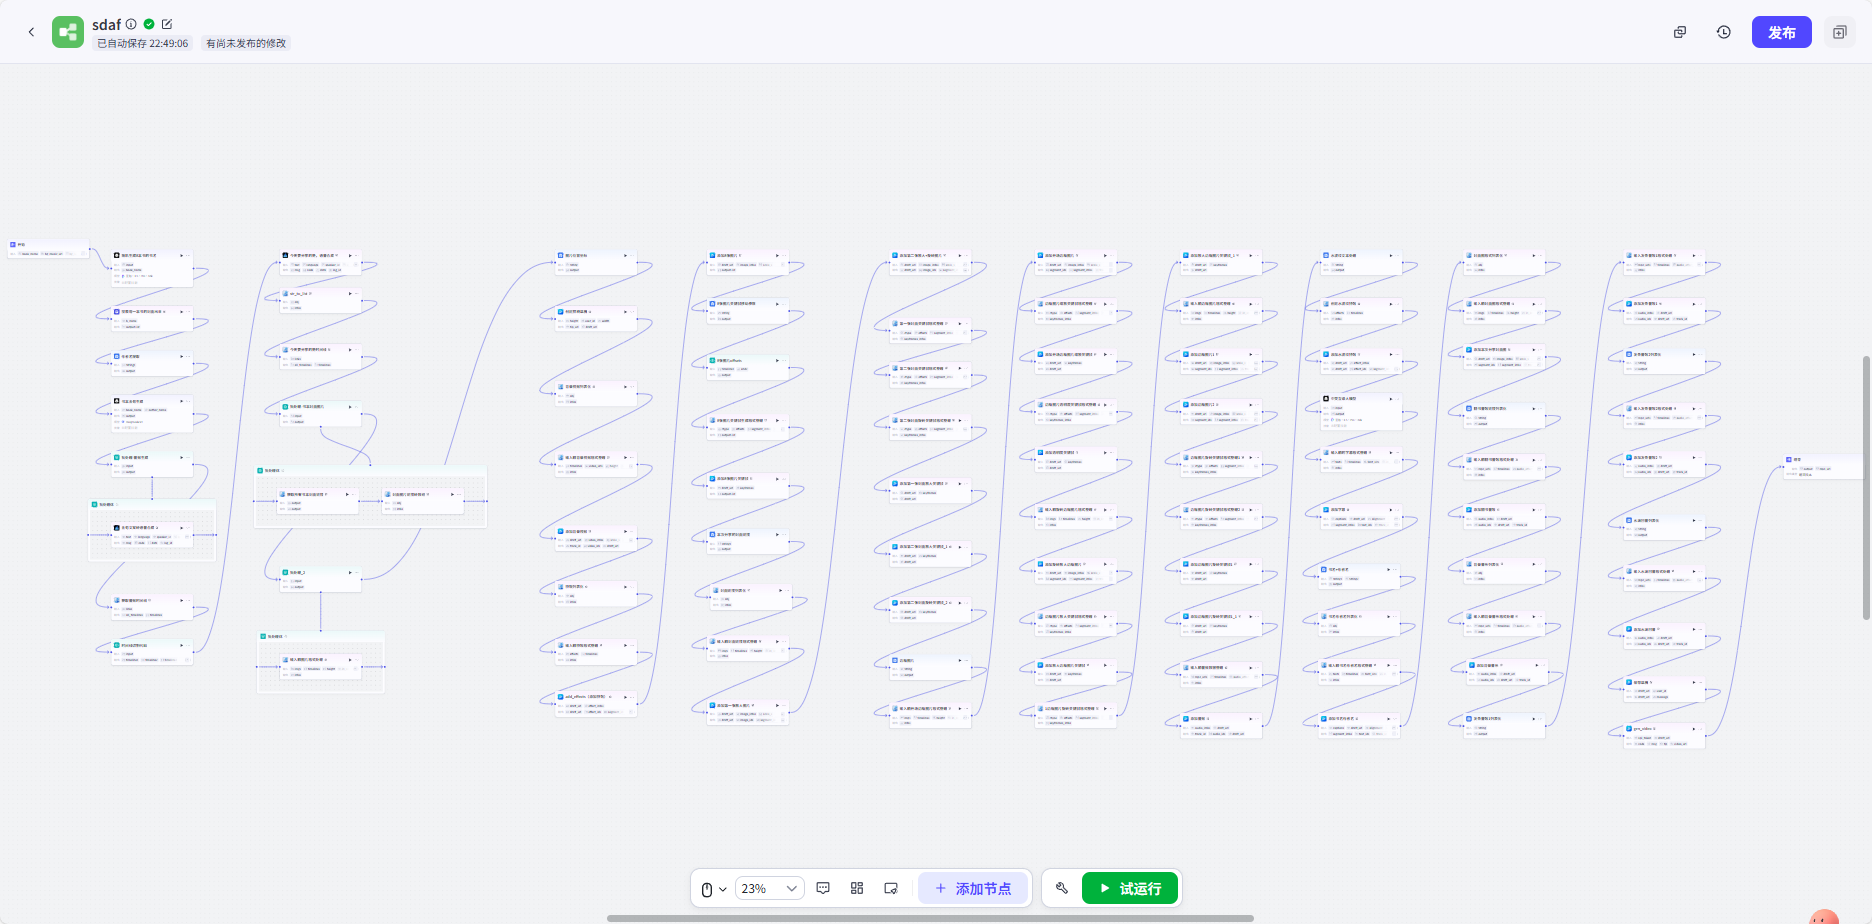Click the 添加节点 add node button
The width and height of the screenshot is (1872, 924).
[x=973, y=888]
